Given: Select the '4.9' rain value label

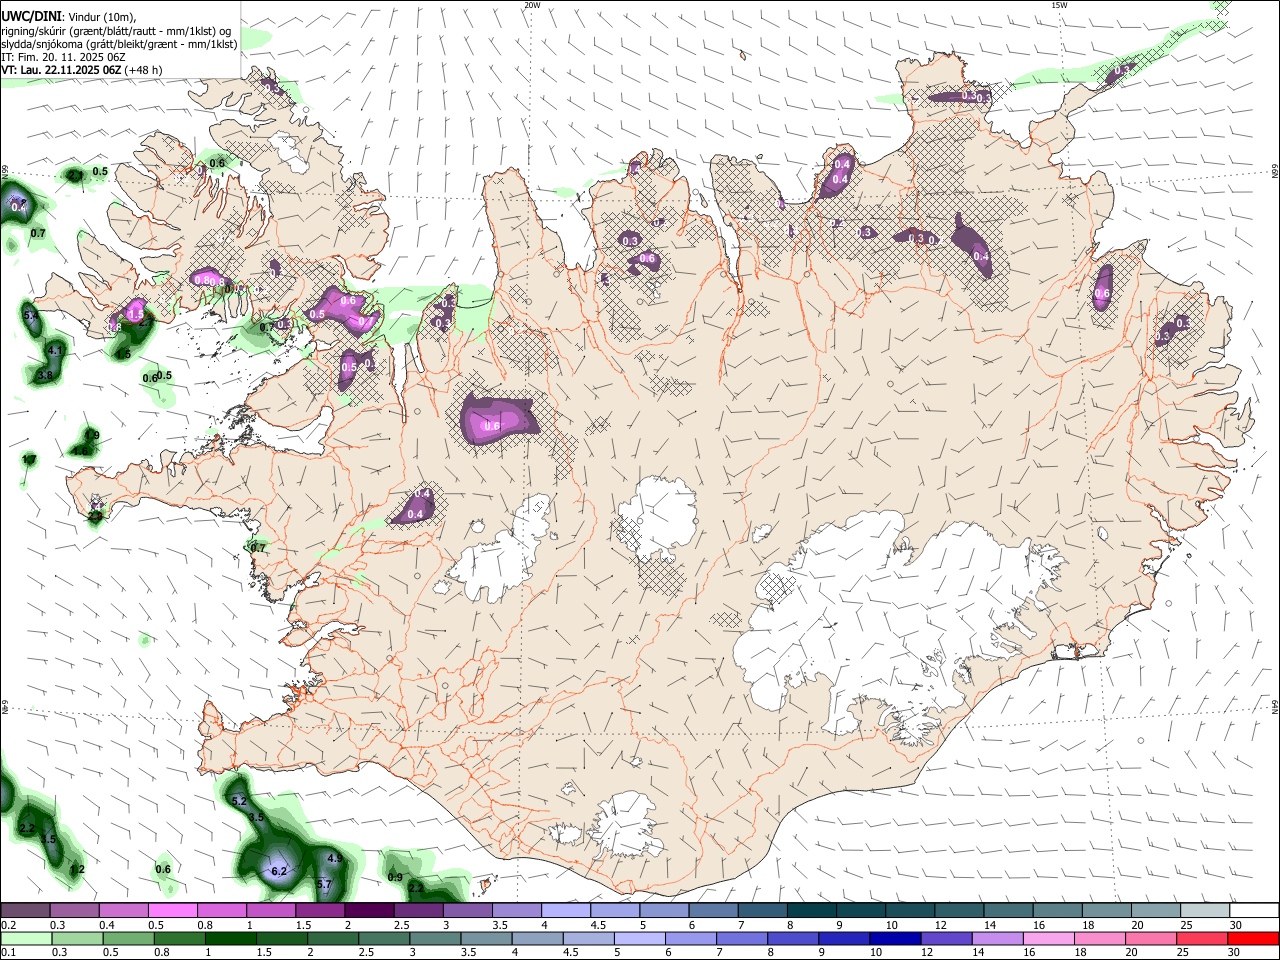Looking at the screenshot, I should tap(335, 858).
